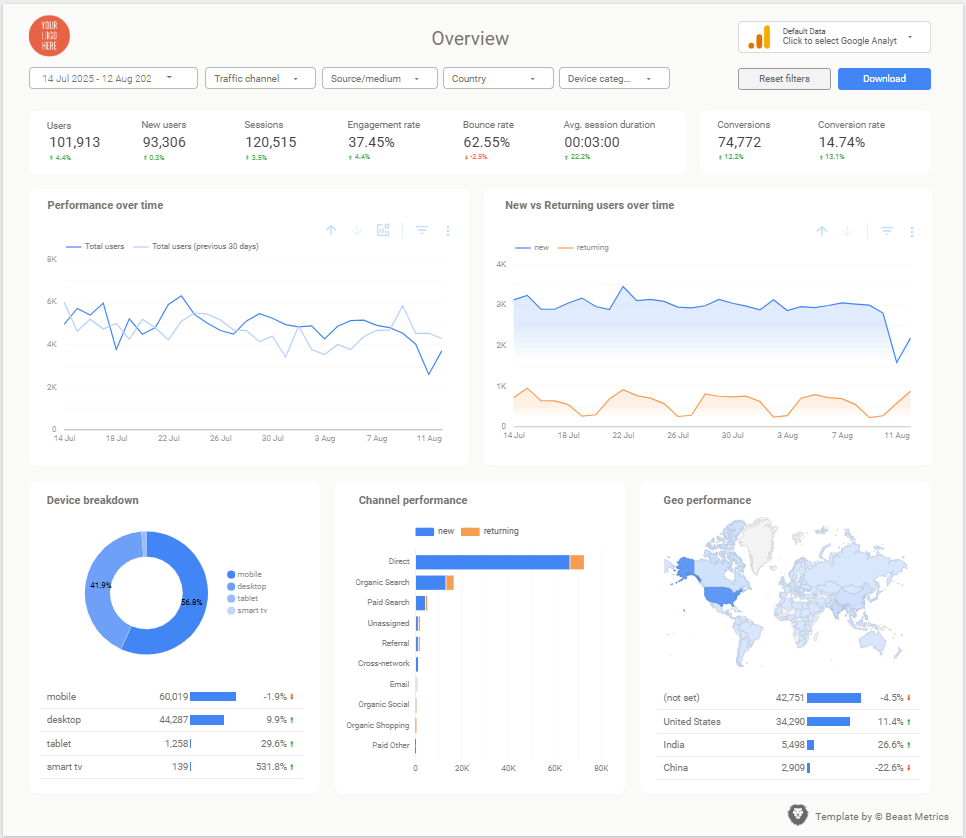
Task: Click the Paid Other channel label
Action: click(391, 746)
